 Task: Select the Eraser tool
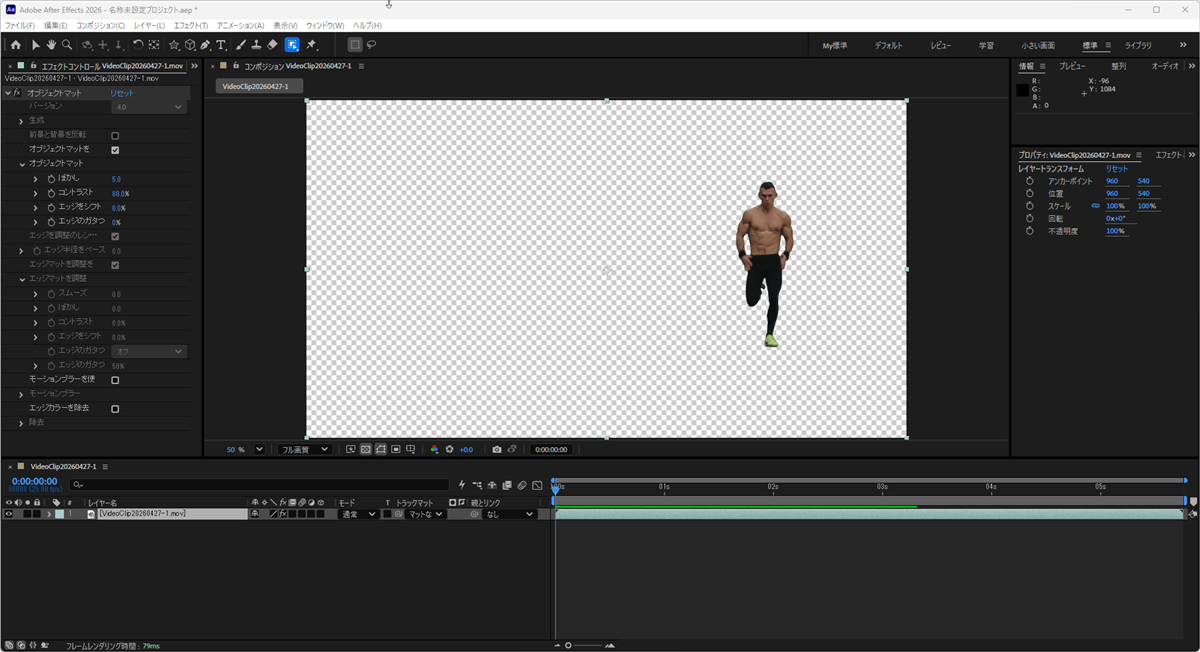[272, 45]
